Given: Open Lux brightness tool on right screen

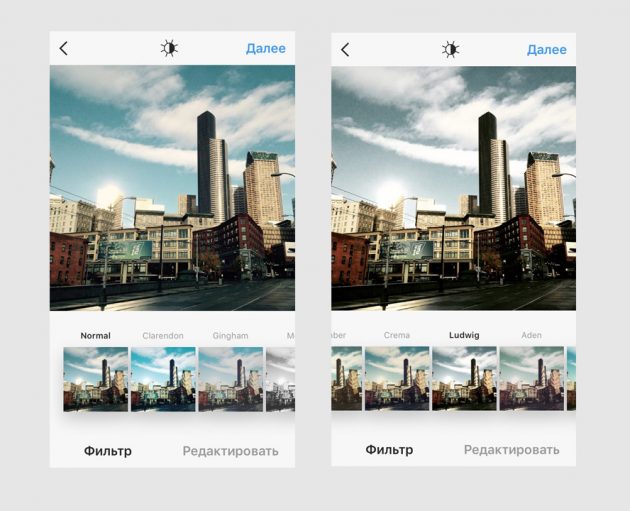Looking at the screenshot, I should click(x=451, y=49).
